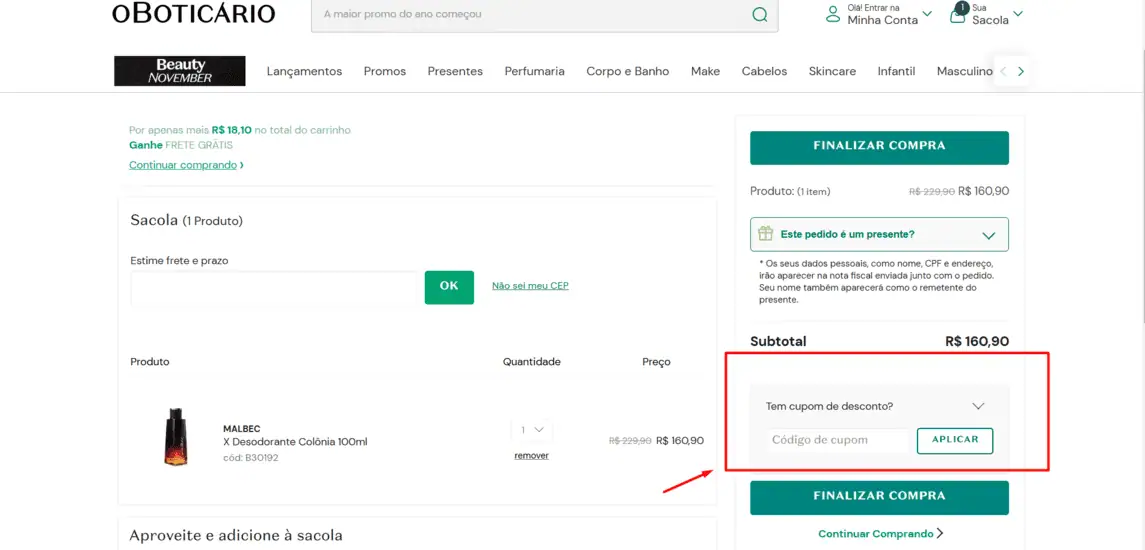1145x550 pixels.
Task: Open the shopping bag icon
Action: (957, 14)
